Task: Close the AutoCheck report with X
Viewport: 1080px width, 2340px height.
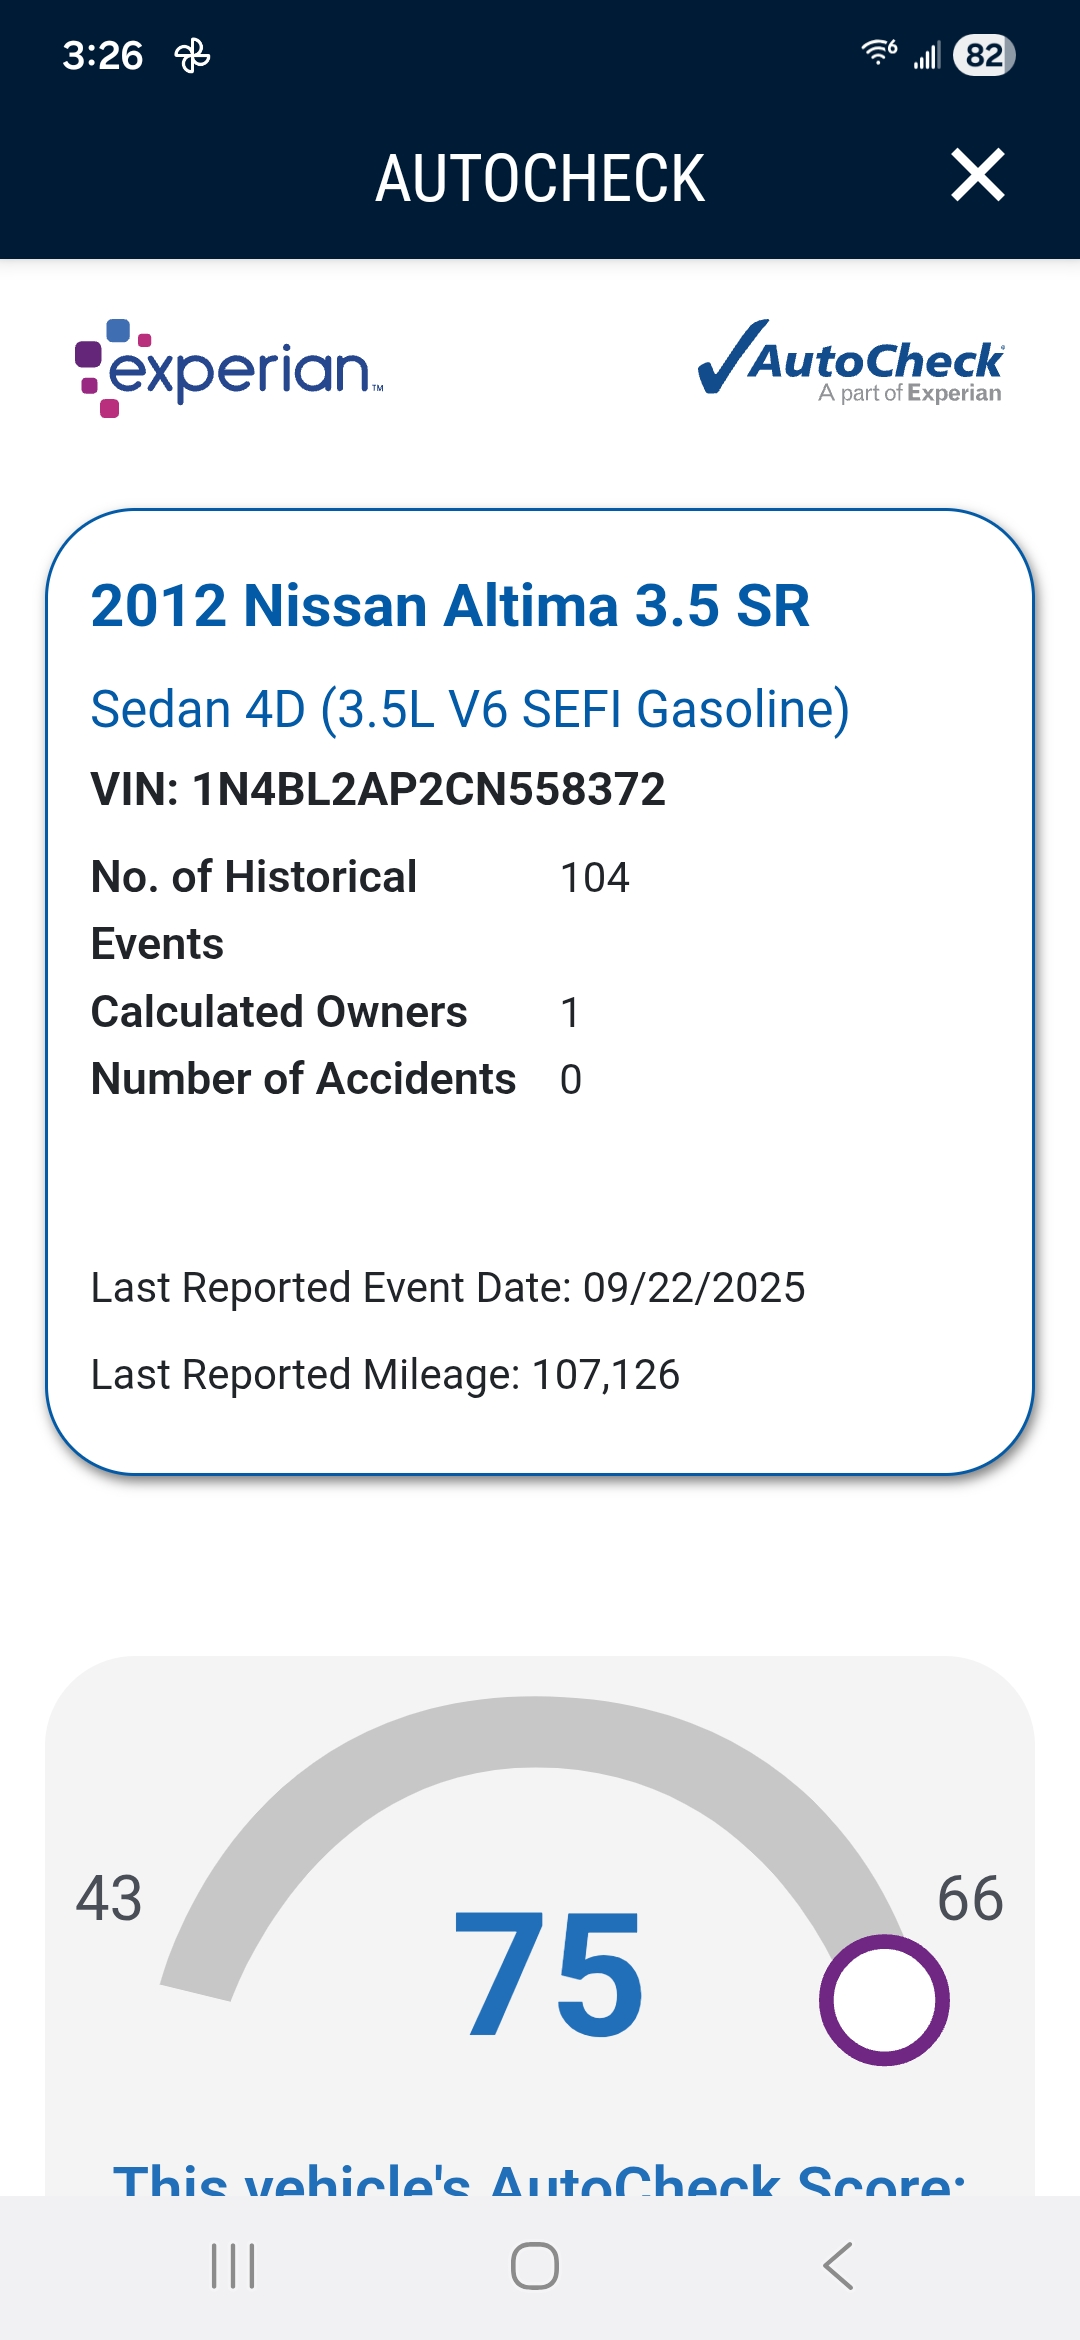Action: (977, 176)
